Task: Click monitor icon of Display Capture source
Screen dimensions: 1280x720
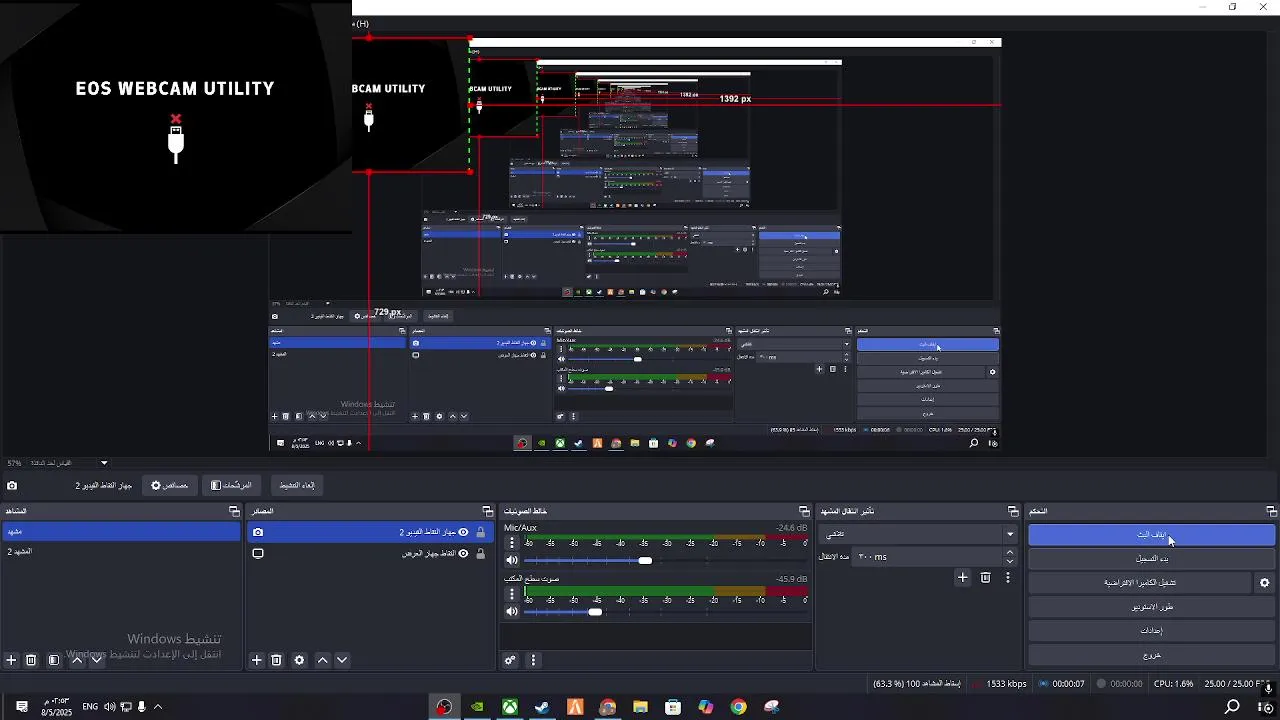Action: [258, 553]
